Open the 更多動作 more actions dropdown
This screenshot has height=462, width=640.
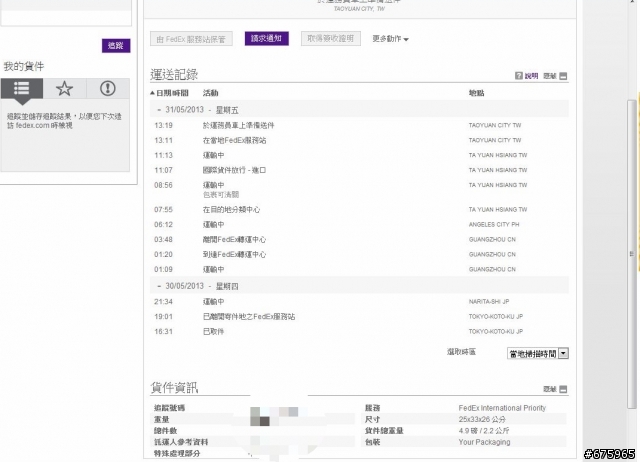(x=390, y=39)
